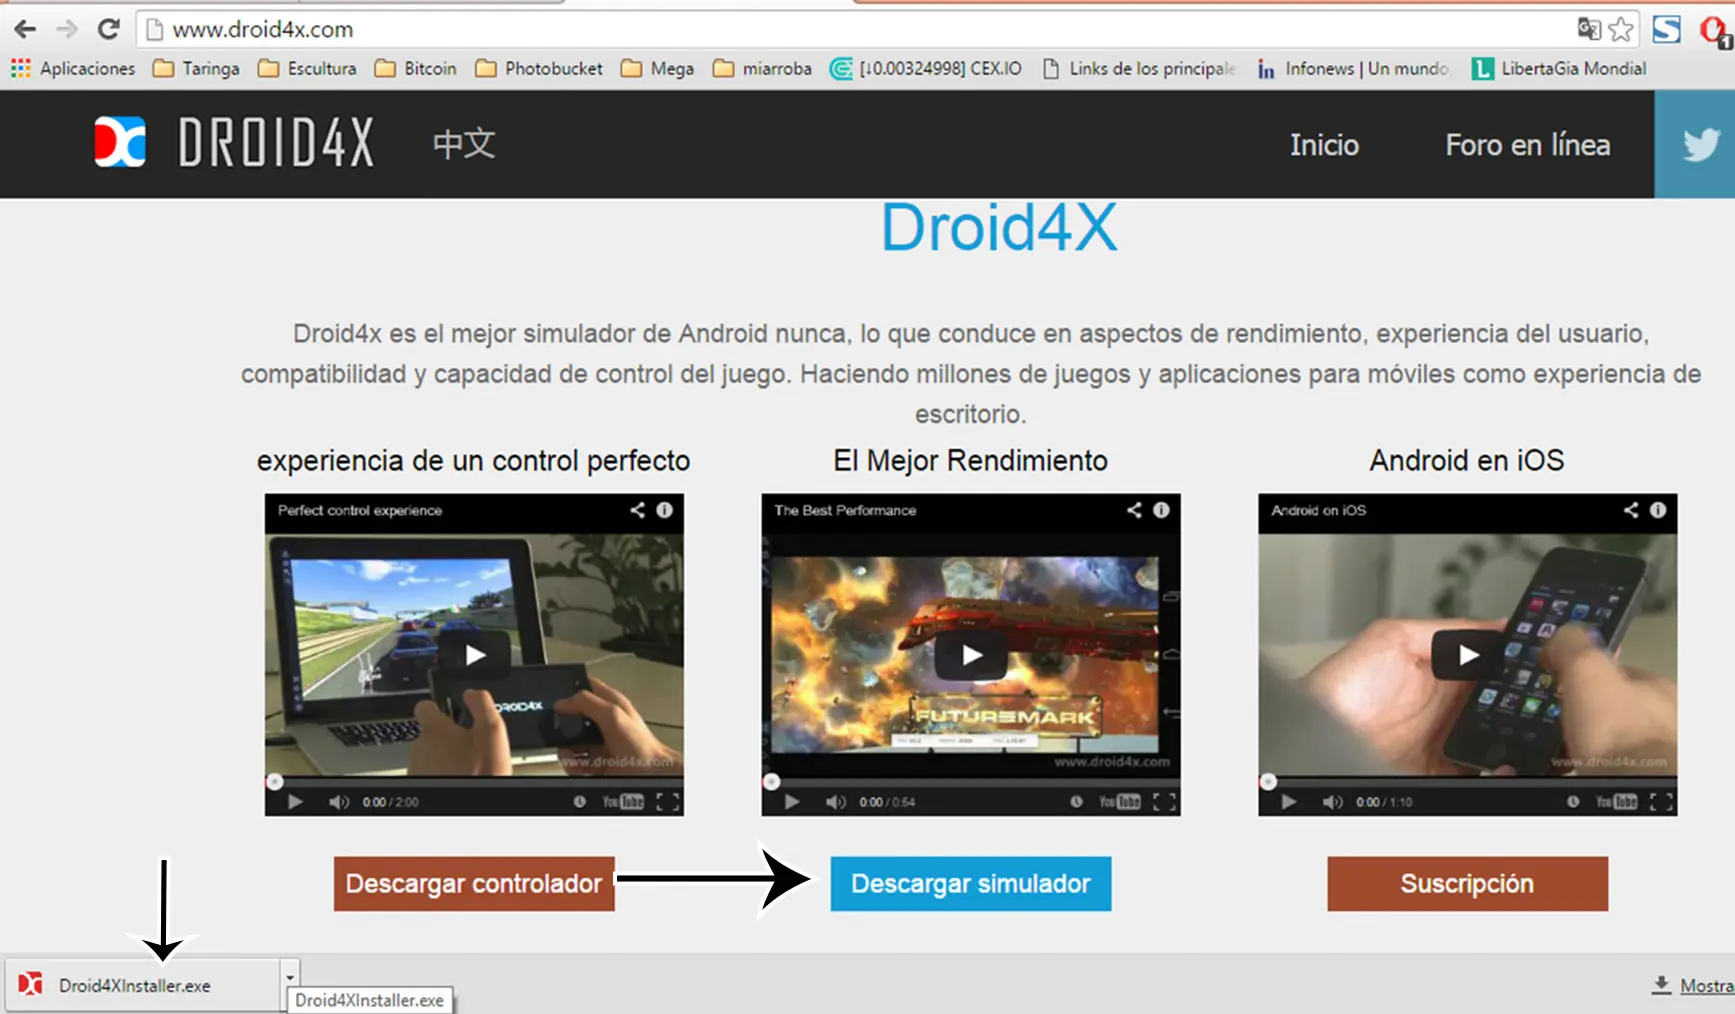1735x1014 pixels.
Task: Play the Android on iOS video thumbnail
Action: (x=1468, y=655)
